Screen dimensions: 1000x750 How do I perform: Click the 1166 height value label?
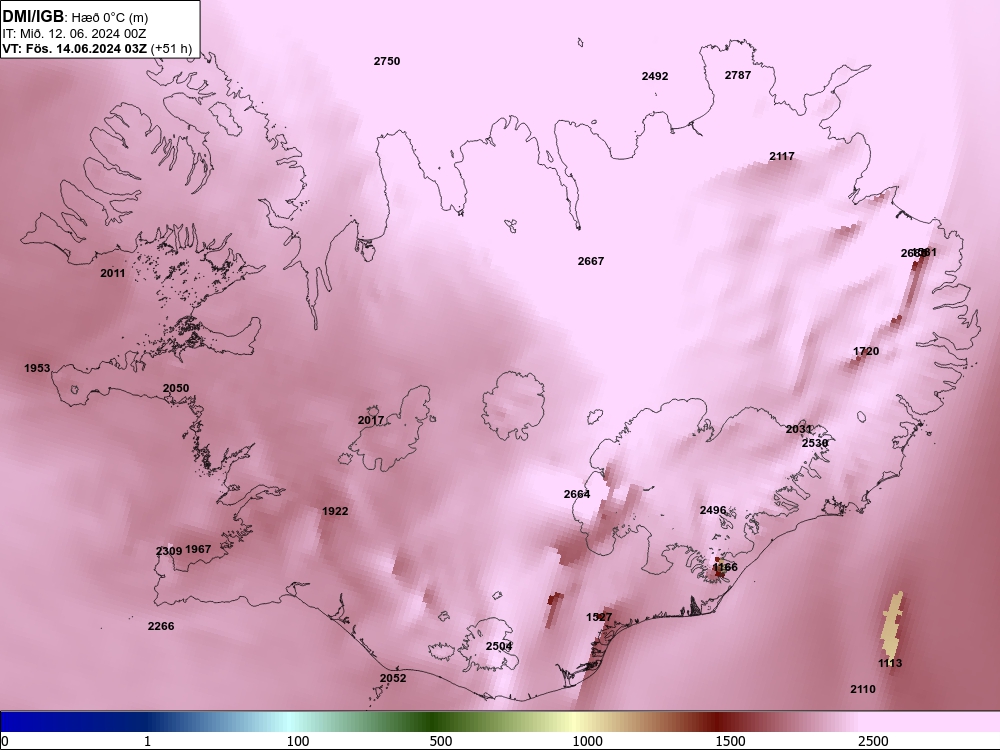click(725, 567)
